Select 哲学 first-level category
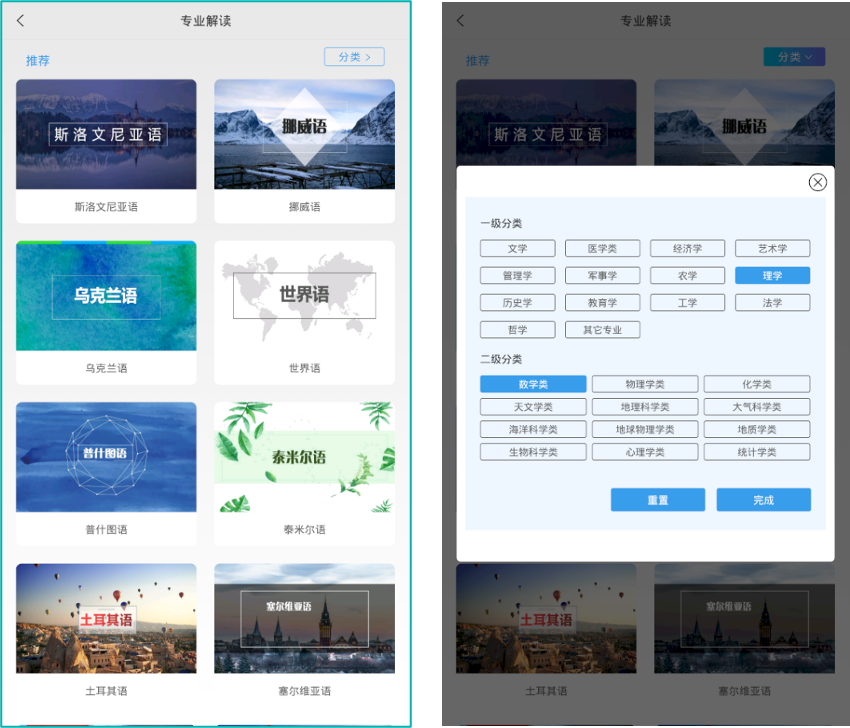The width and height of the screenshot is (850, 728). 518,330
